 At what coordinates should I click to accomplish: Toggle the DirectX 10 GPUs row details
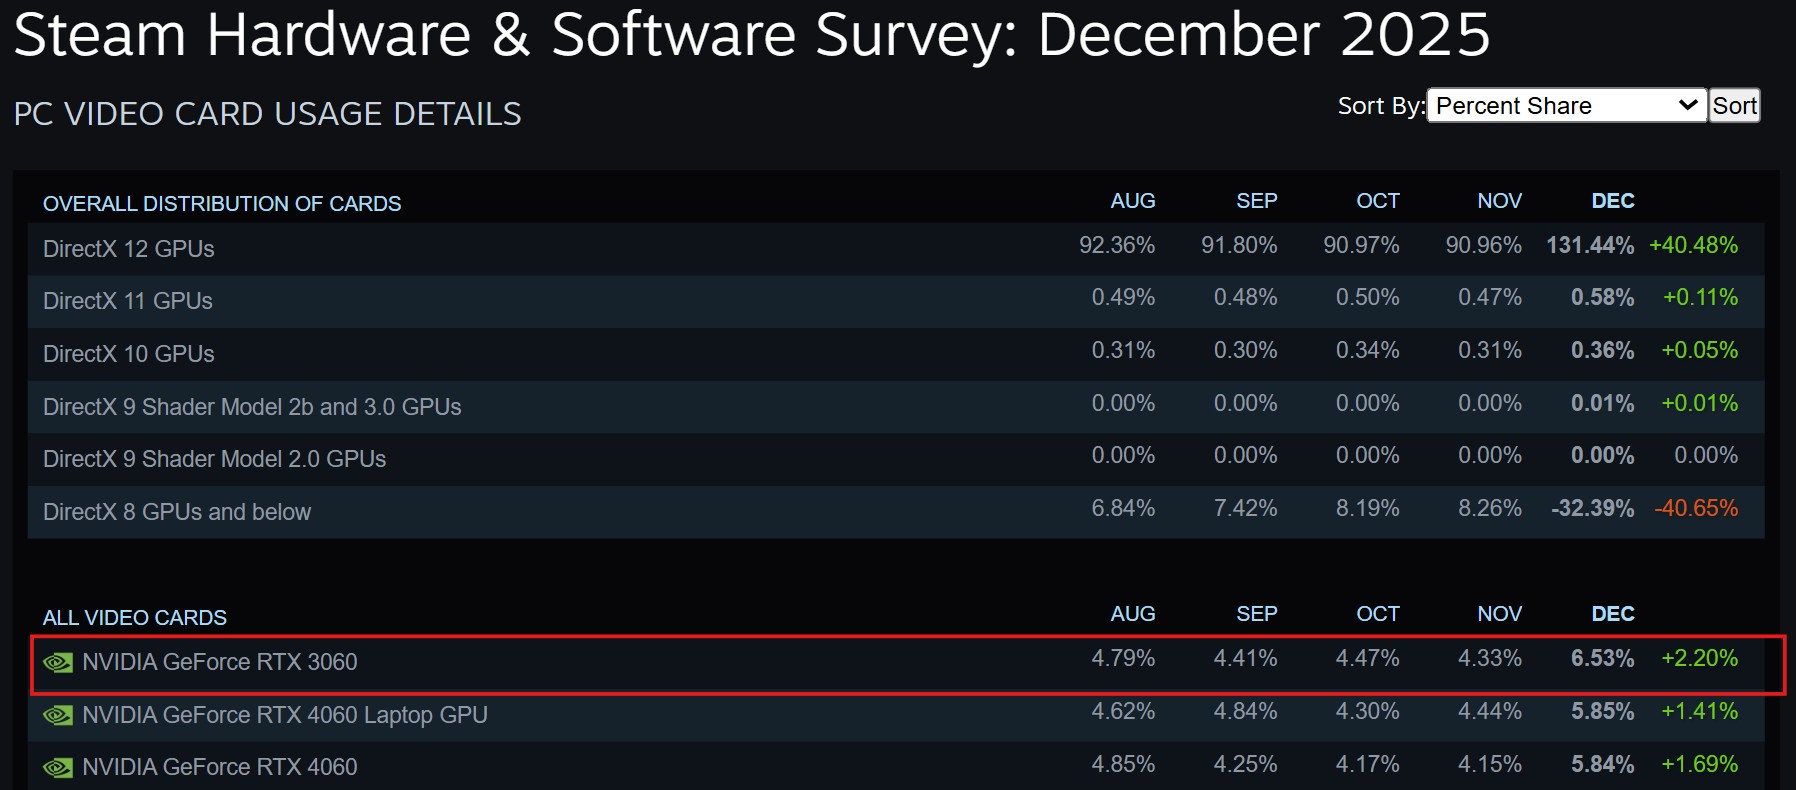pyautogui.click(x=127, y=353)
